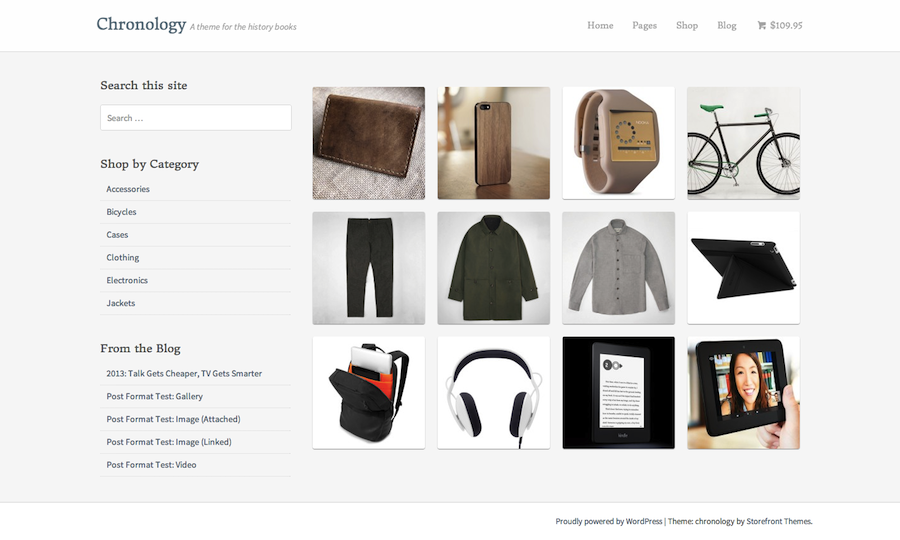View the black folding tablet case product
The width and height of the screenshot is (900, 540).
pos(743,268)
